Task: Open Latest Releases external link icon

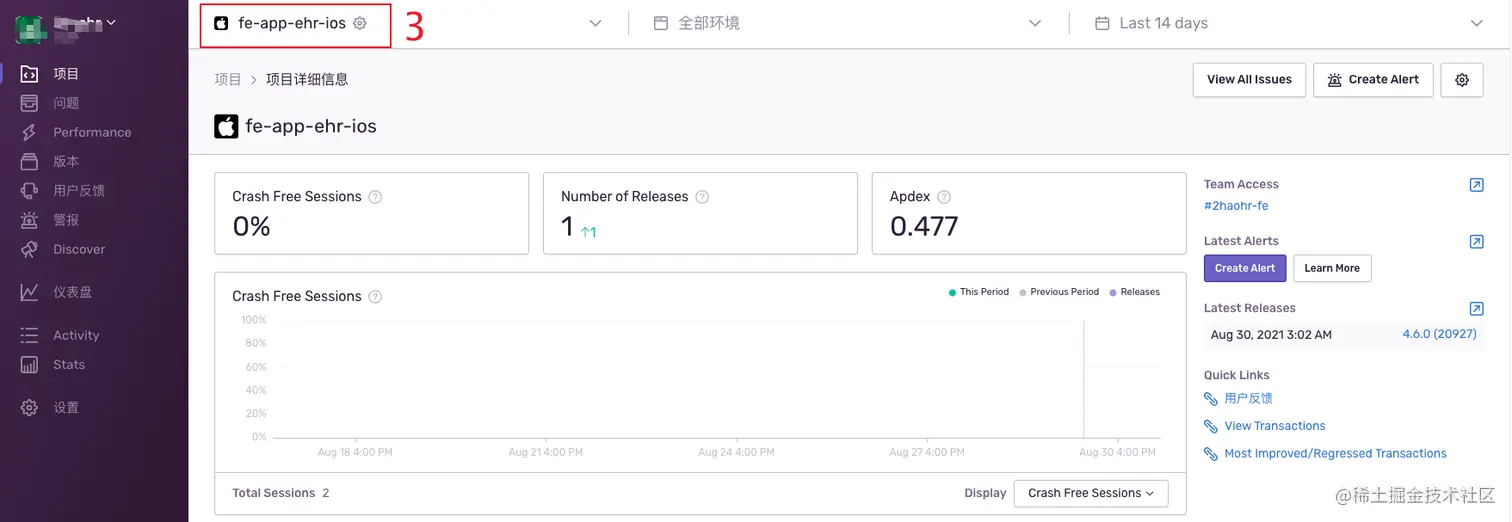Action: click(x=1476, y=309)
